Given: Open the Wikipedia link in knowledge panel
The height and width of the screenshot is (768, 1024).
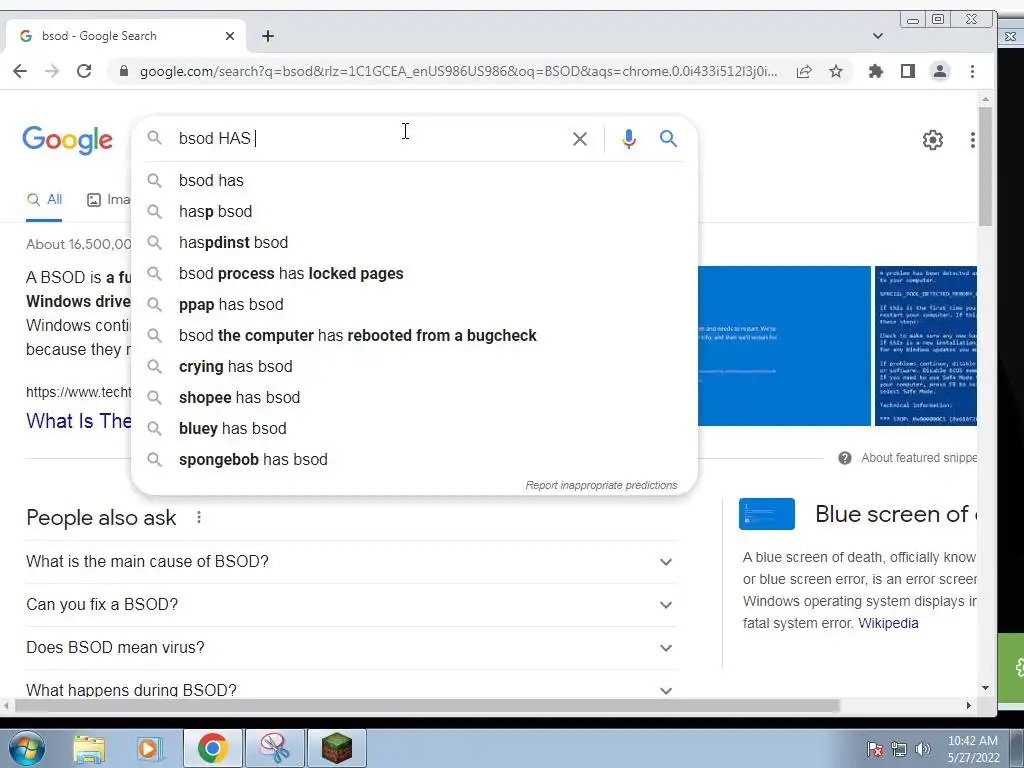Looking at the screenshot, I should (x=888, y=623).
